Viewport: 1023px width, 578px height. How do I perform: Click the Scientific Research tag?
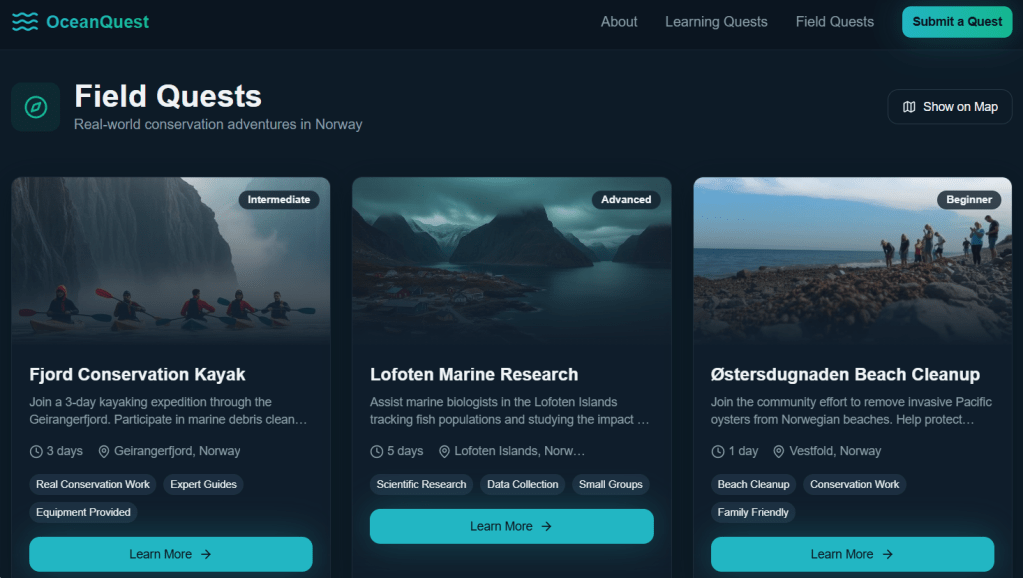click(x=421, y=484)
